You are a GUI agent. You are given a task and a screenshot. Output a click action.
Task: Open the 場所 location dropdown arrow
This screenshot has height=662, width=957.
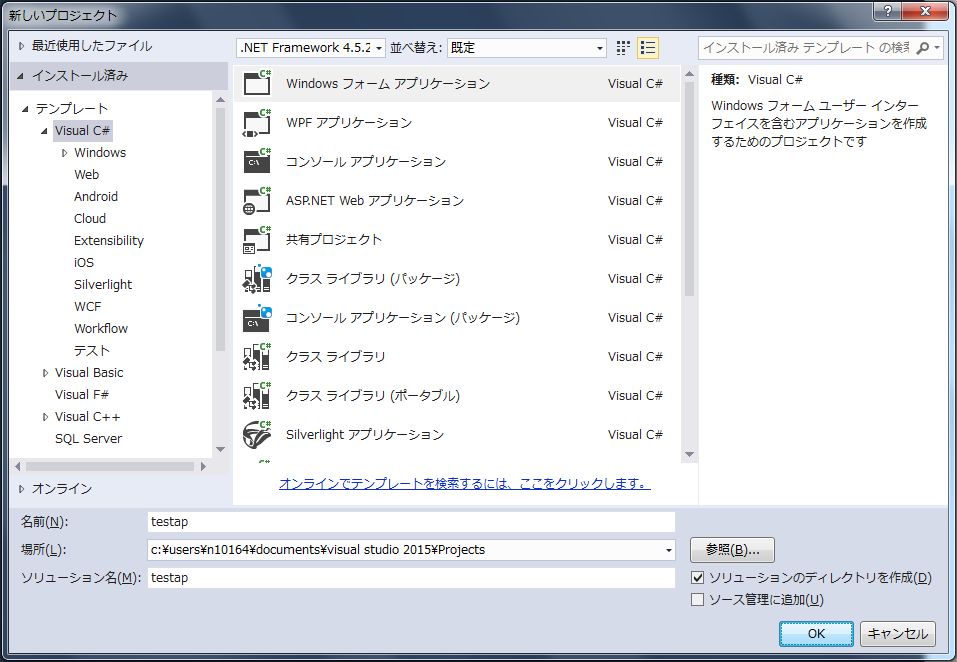point(668,550)
